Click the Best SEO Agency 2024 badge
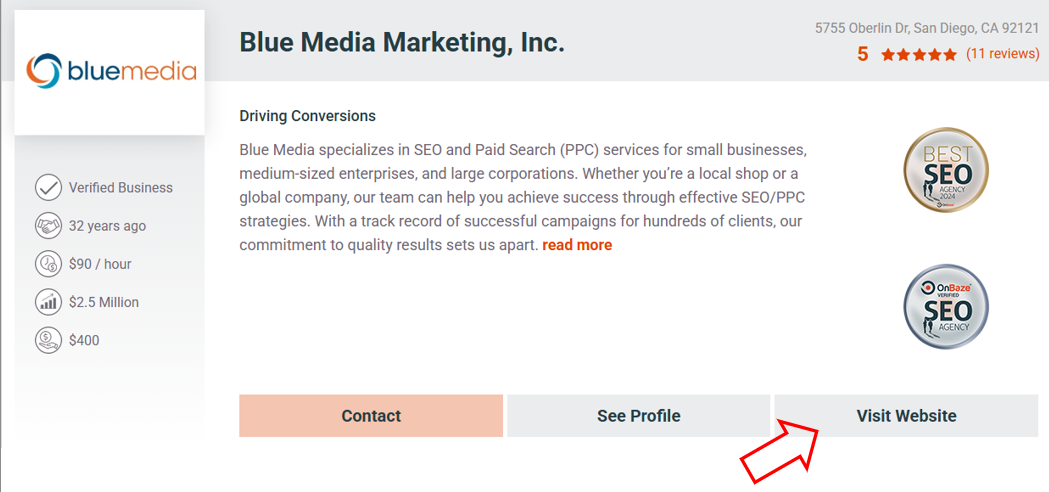Image resolution: width=1049 pixels, height=492 pixels. click(945, 169)
